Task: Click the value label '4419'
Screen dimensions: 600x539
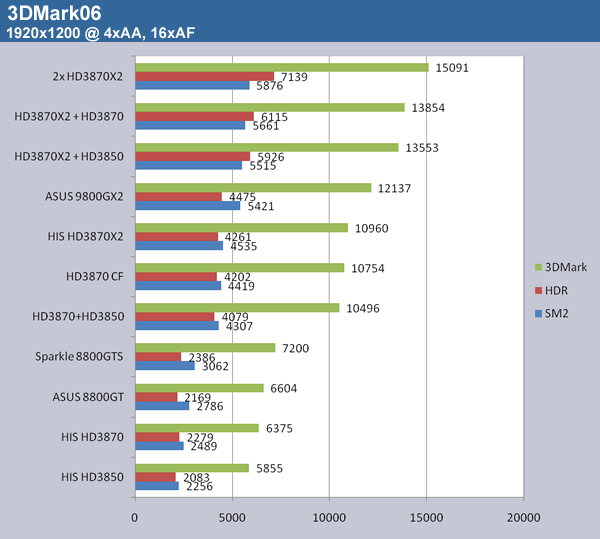Action: click(241, 286)
